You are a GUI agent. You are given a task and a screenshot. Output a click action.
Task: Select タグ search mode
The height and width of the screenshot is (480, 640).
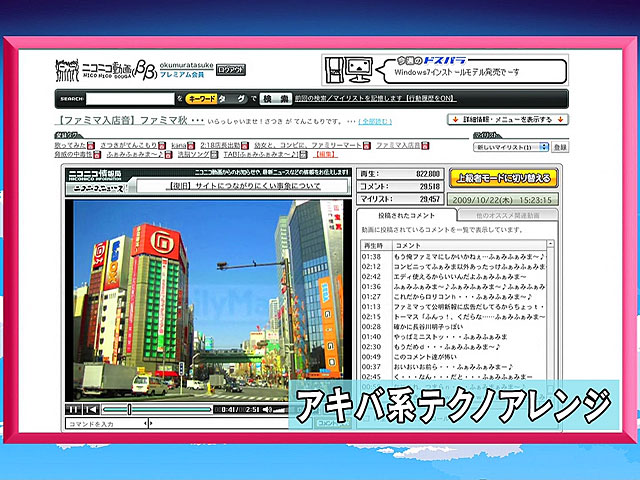[232, 99]
